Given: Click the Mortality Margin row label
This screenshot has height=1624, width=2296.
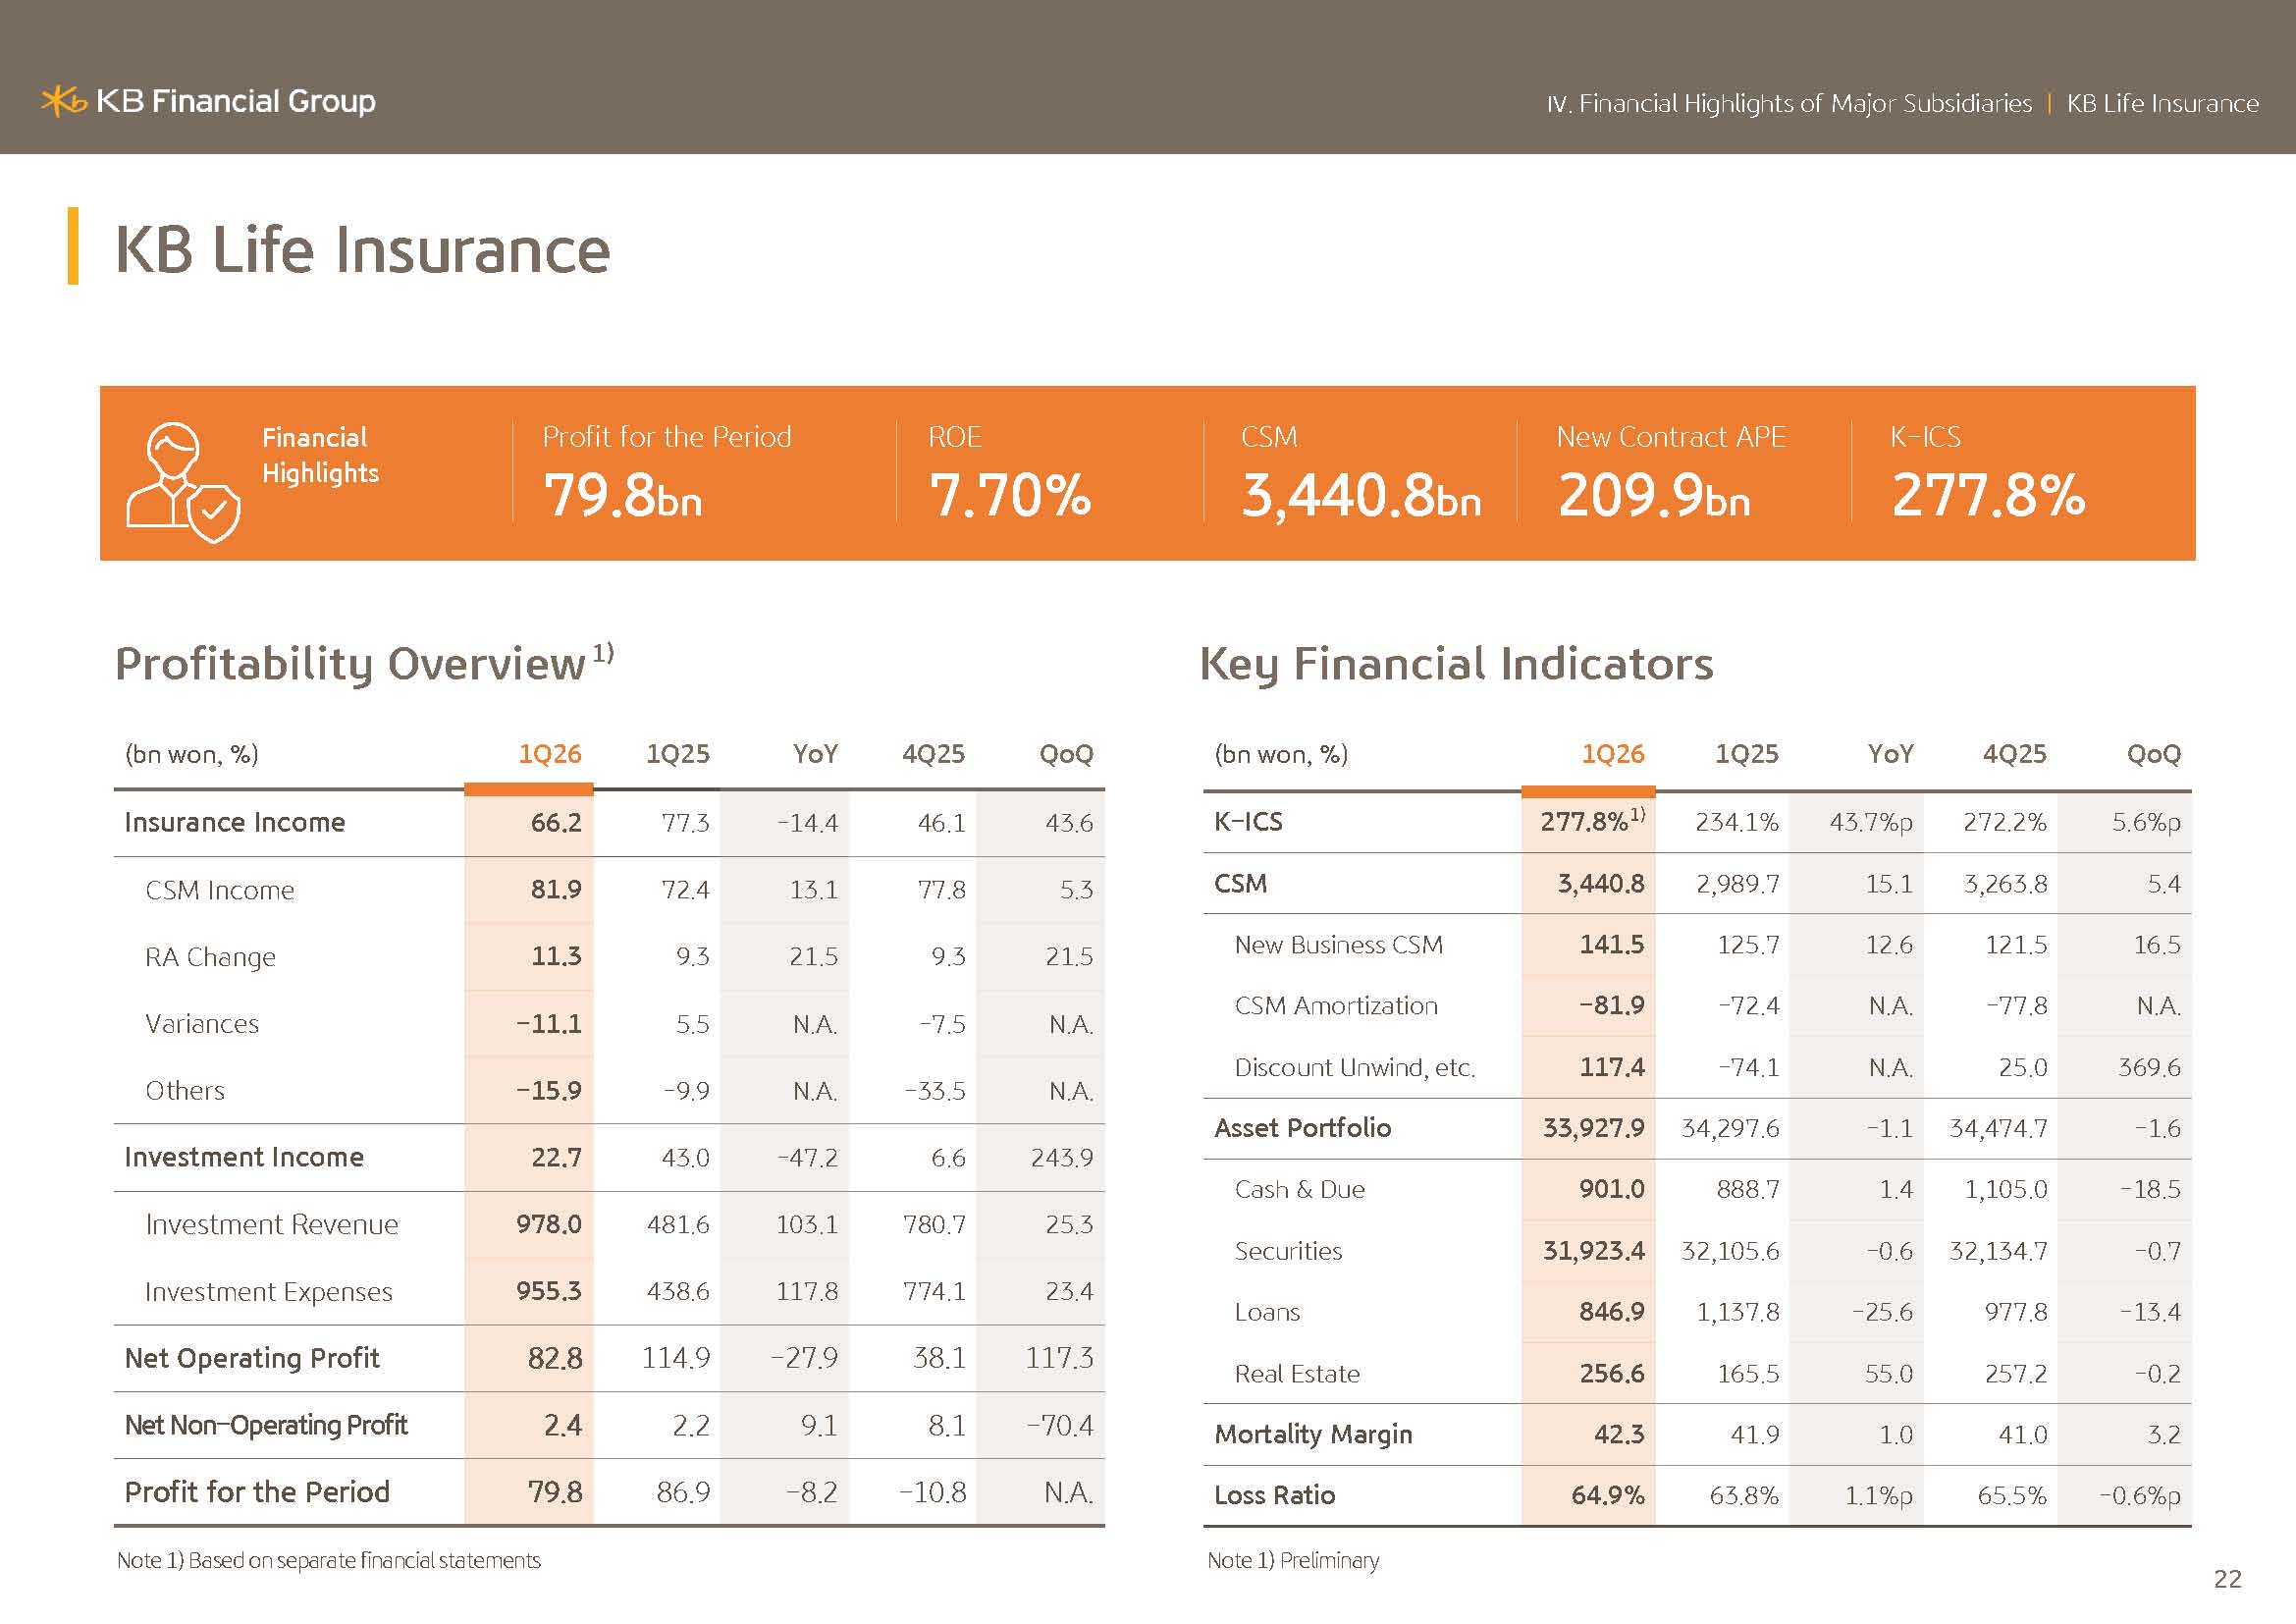Looking at the screenshot, I should (x=1313, y=1434).
